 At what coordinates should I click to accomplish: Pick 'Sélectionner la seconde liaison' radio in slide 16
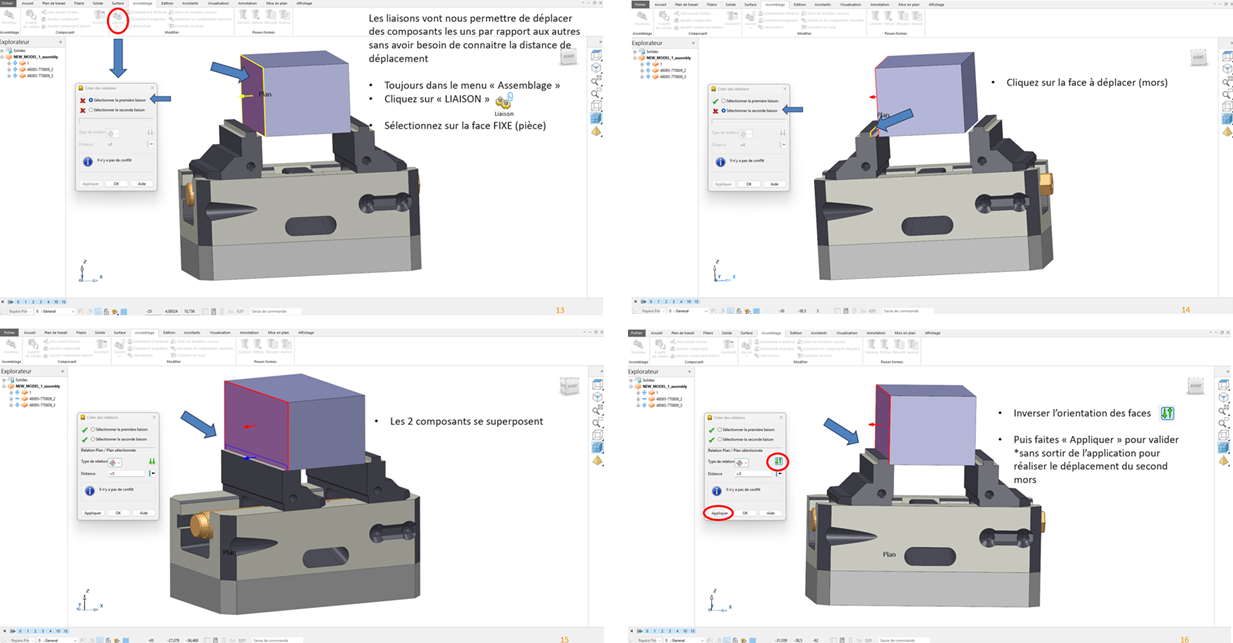point(720,439)
